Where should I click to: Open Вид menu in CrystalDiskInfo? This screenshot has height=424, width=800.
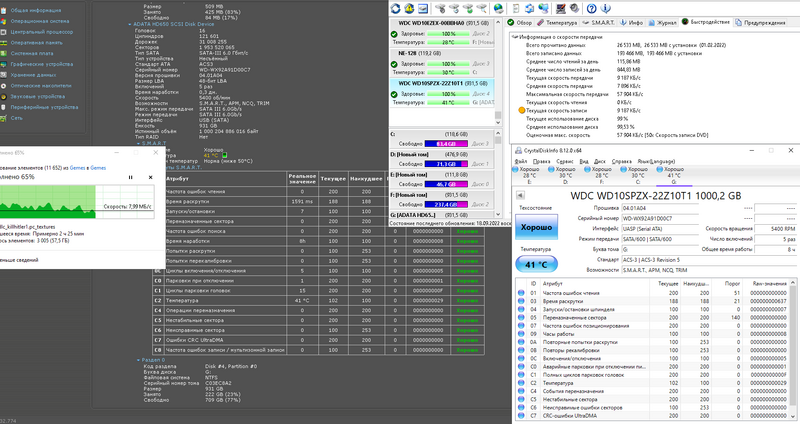point(584,161)
